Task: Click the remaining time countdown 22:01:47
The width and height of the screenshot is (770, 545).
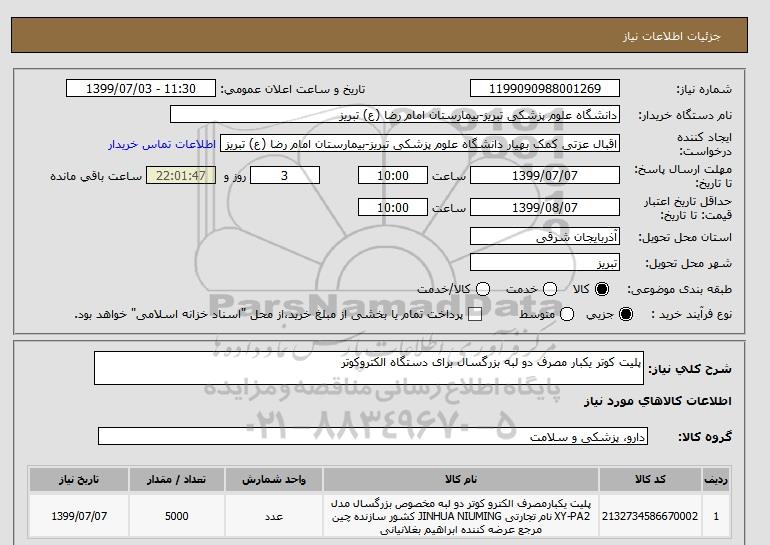Action: click(181, 175)
